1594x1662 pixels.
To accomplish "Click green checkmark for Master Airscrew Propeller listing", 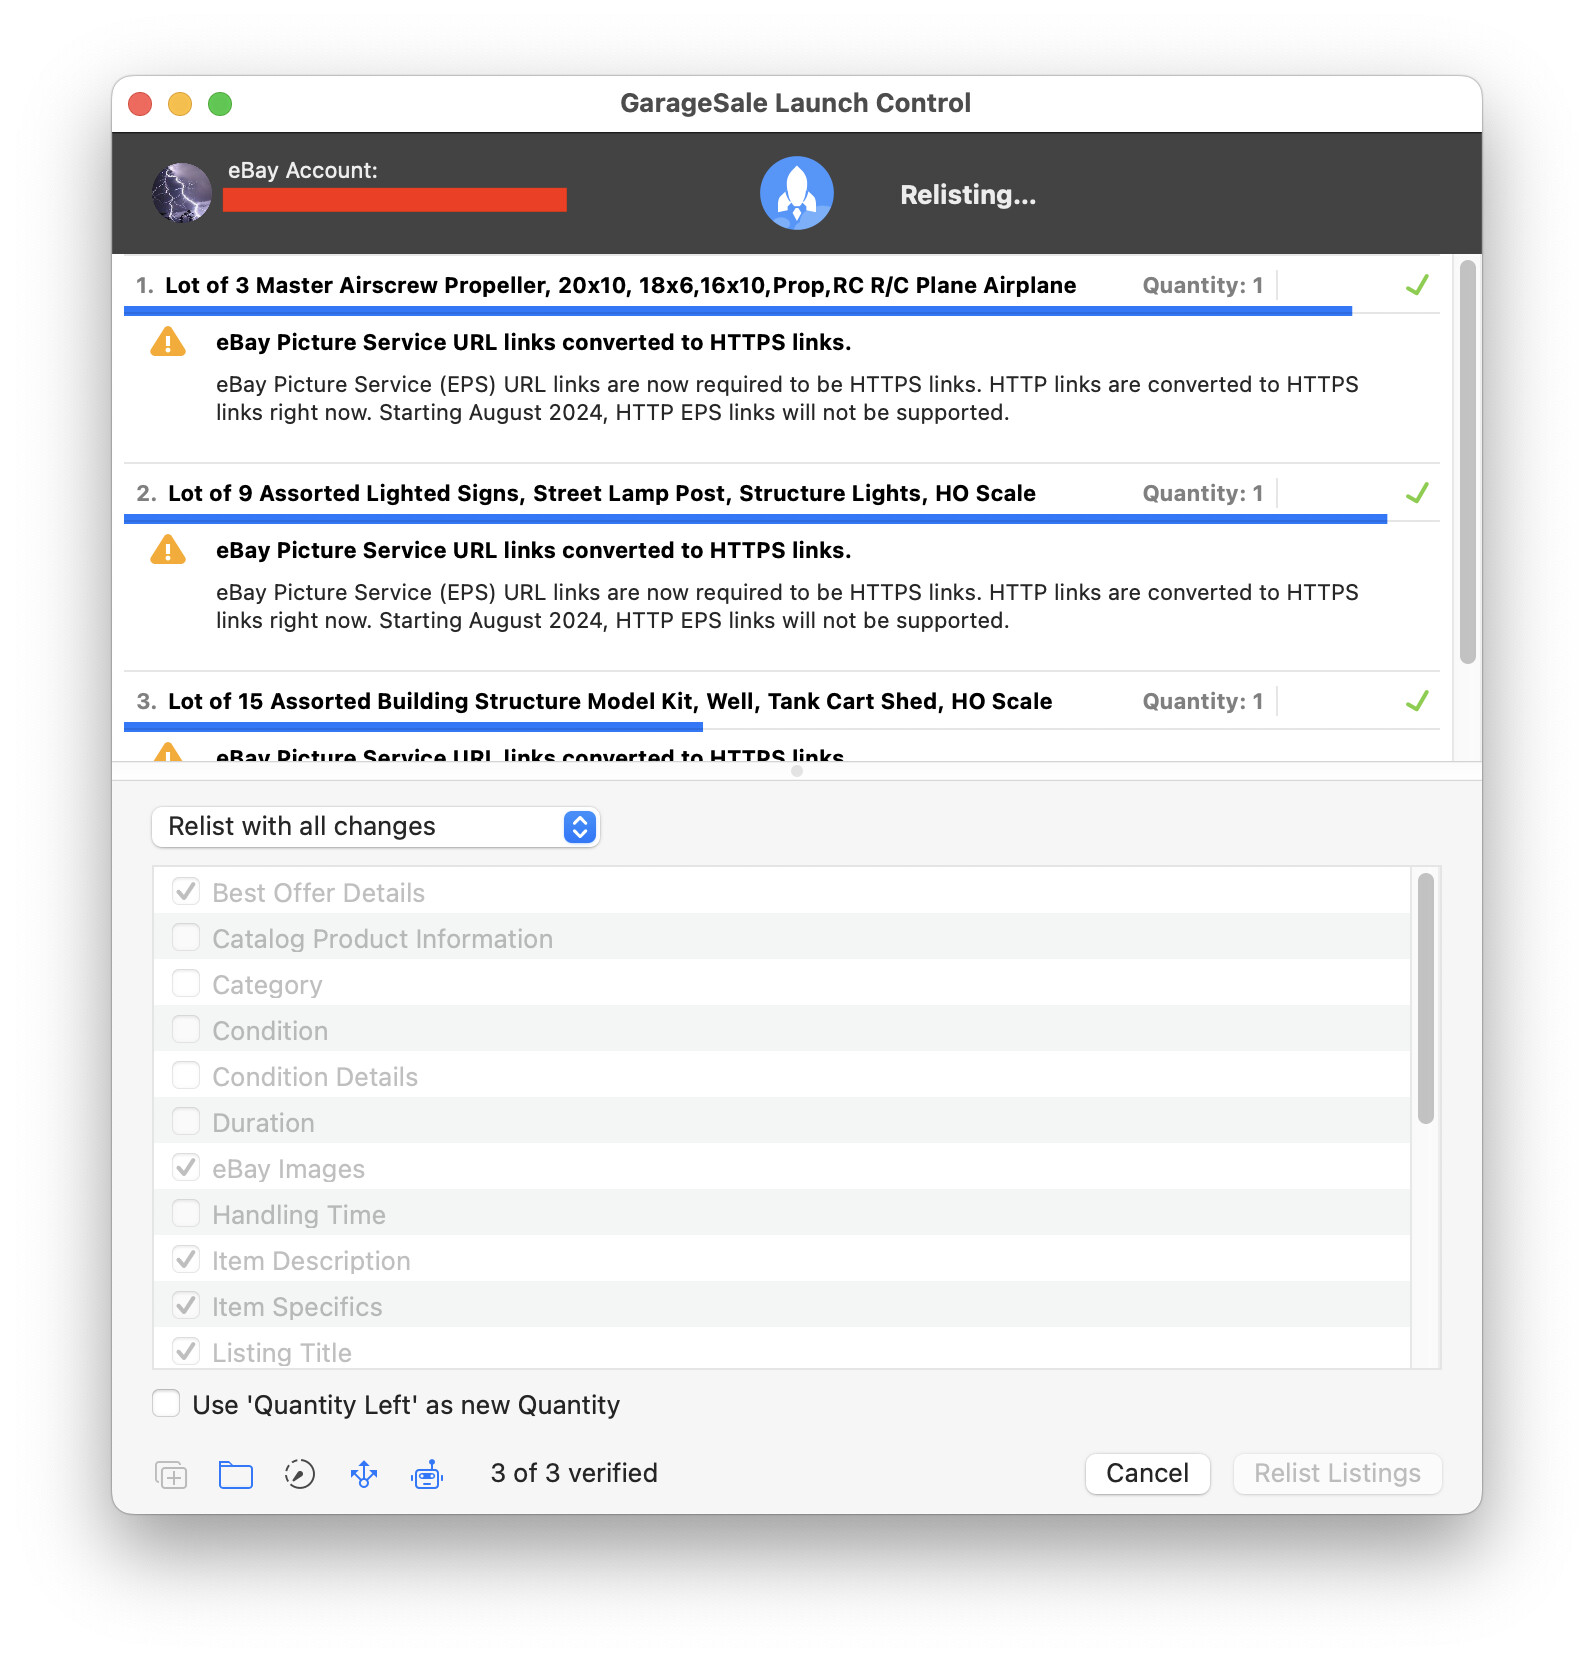I will pos(1417,285).
